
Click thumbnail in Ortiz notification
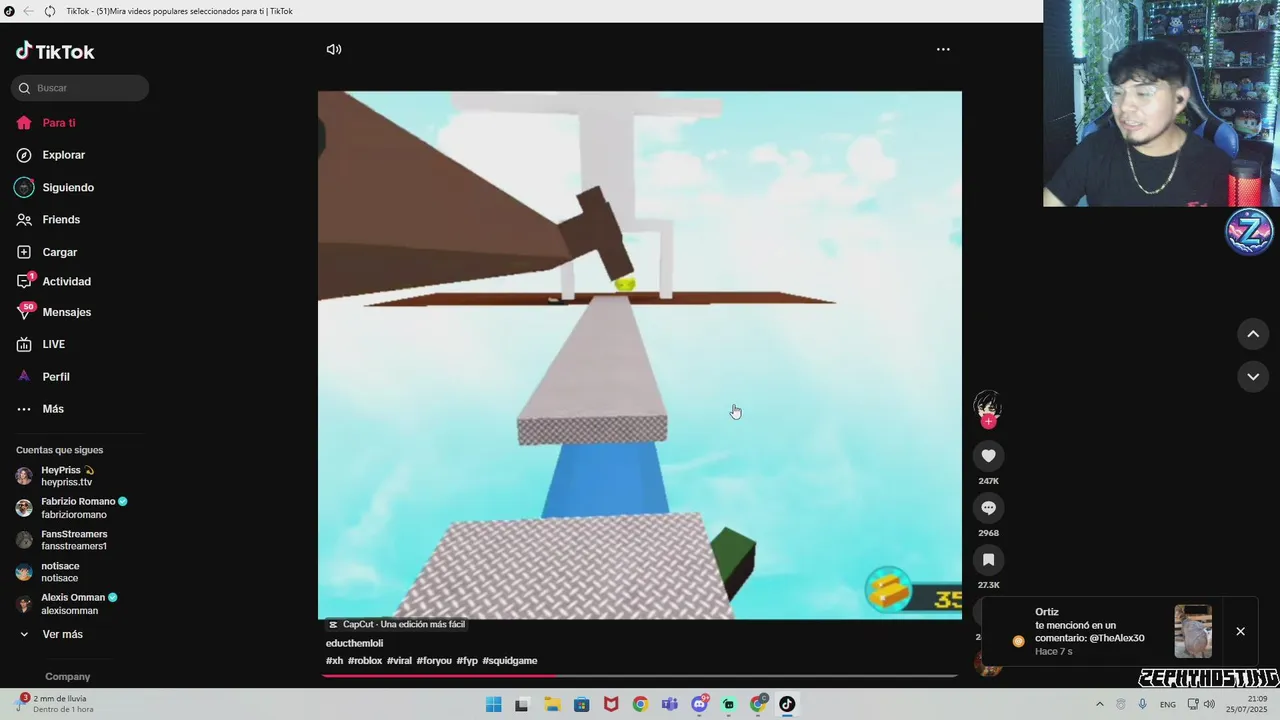tap(1193, 631)
